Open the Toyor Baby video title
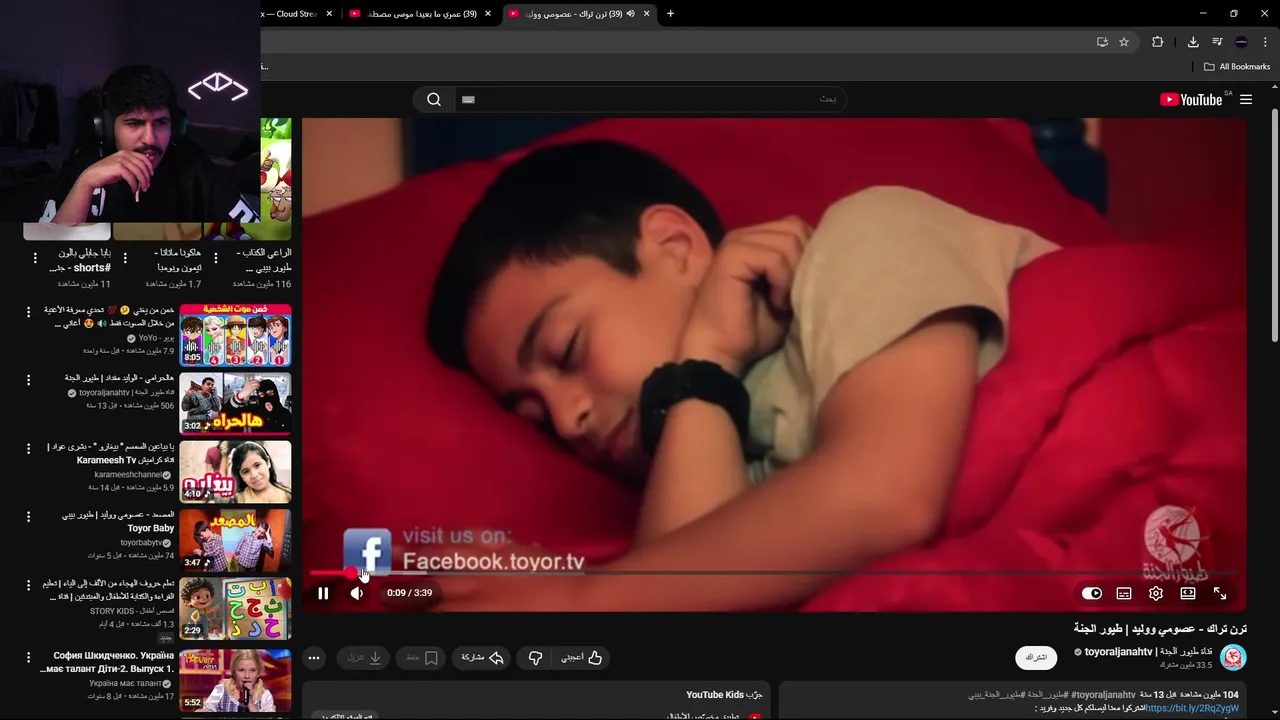The width and height of the screenshot is (1280, 720). 117,521
